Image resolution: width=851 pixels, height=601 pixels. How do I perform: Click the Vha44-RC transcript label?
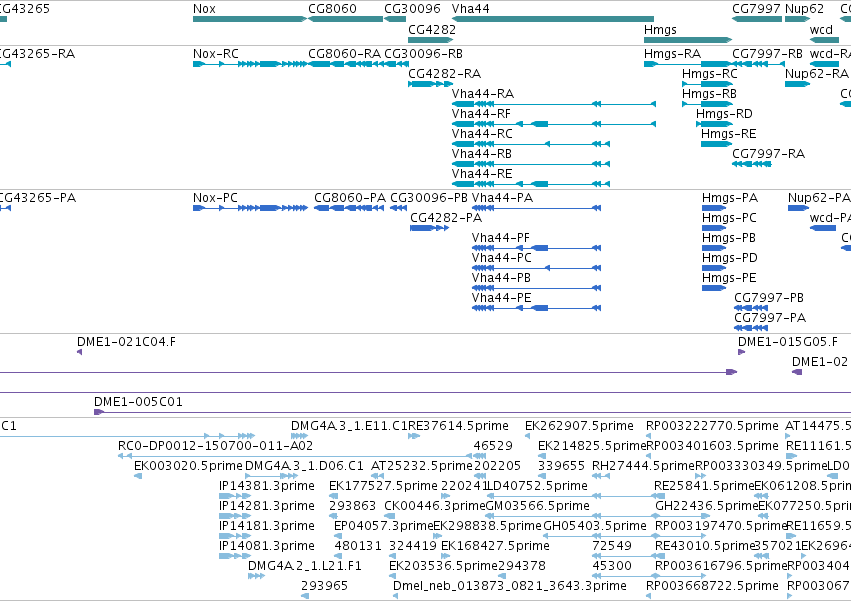tap(482, 134)
